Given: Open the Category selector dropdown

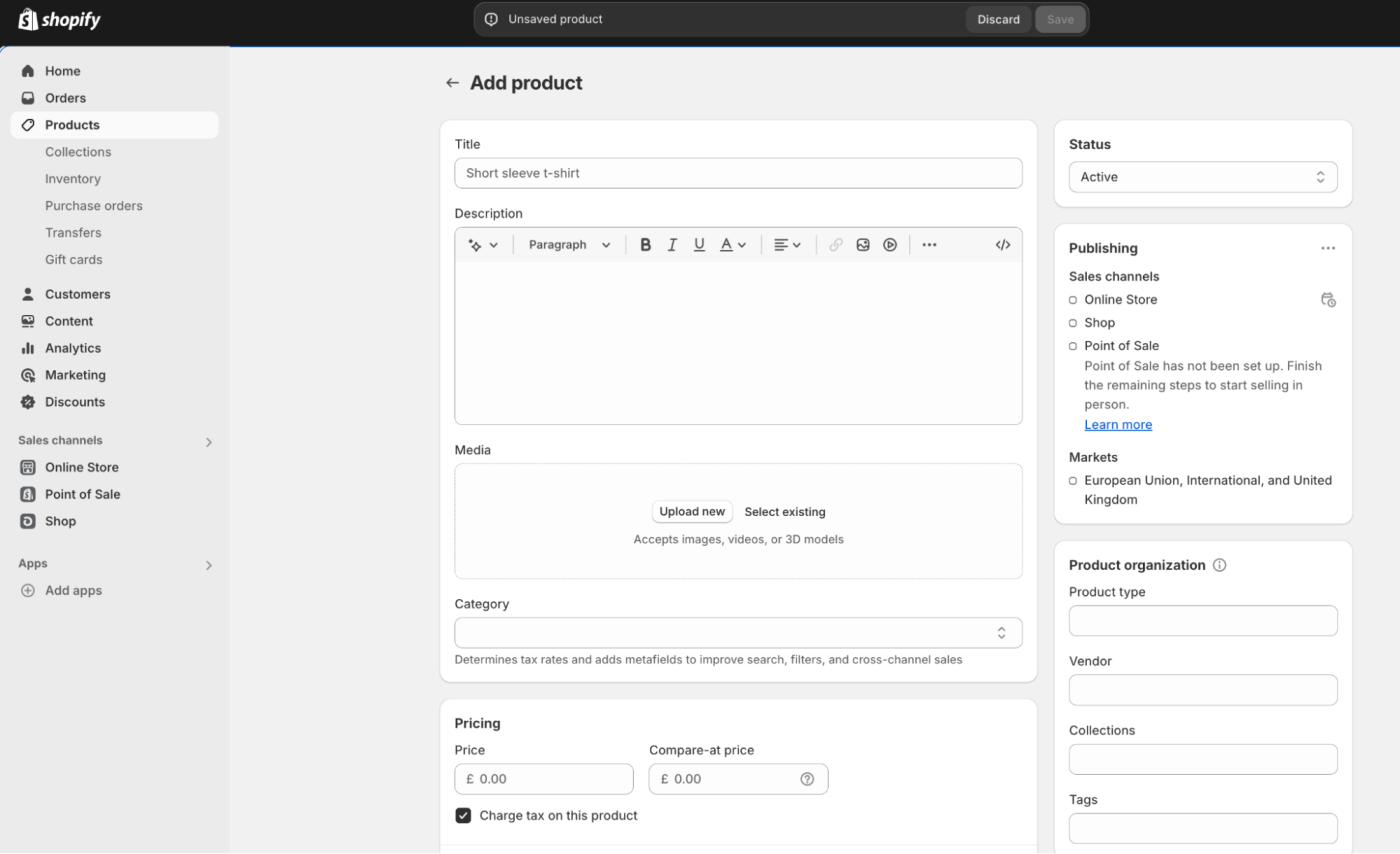Looking at the screenshot, I should click(x=738, y=633).
